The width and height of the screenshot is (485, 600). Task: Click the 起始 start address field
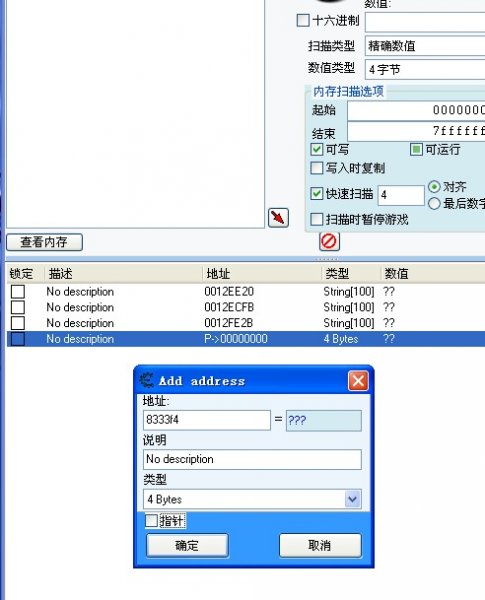click(x=416, y=110)
